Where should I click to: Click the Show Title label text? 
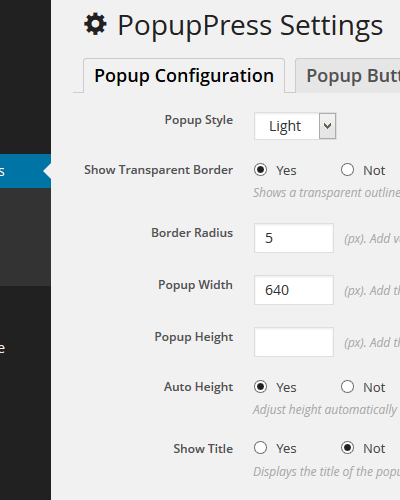[x=203, y=449]
